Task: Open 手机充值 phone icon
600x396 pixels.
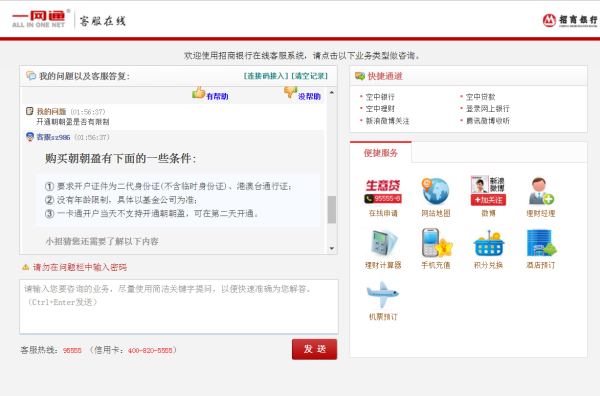Action: [x=436, y=243]
